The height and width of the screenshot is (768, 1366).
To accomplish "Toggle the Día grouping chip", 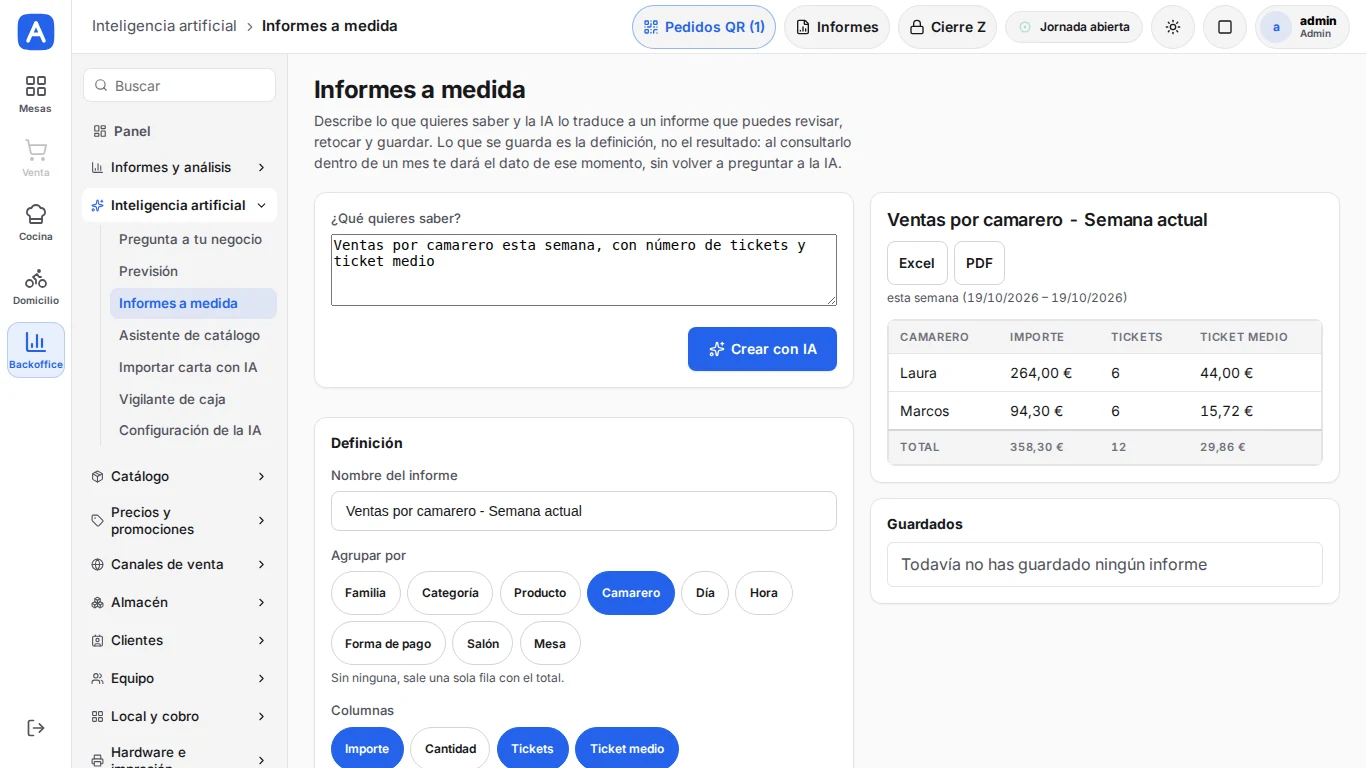I will pos(705,593).
